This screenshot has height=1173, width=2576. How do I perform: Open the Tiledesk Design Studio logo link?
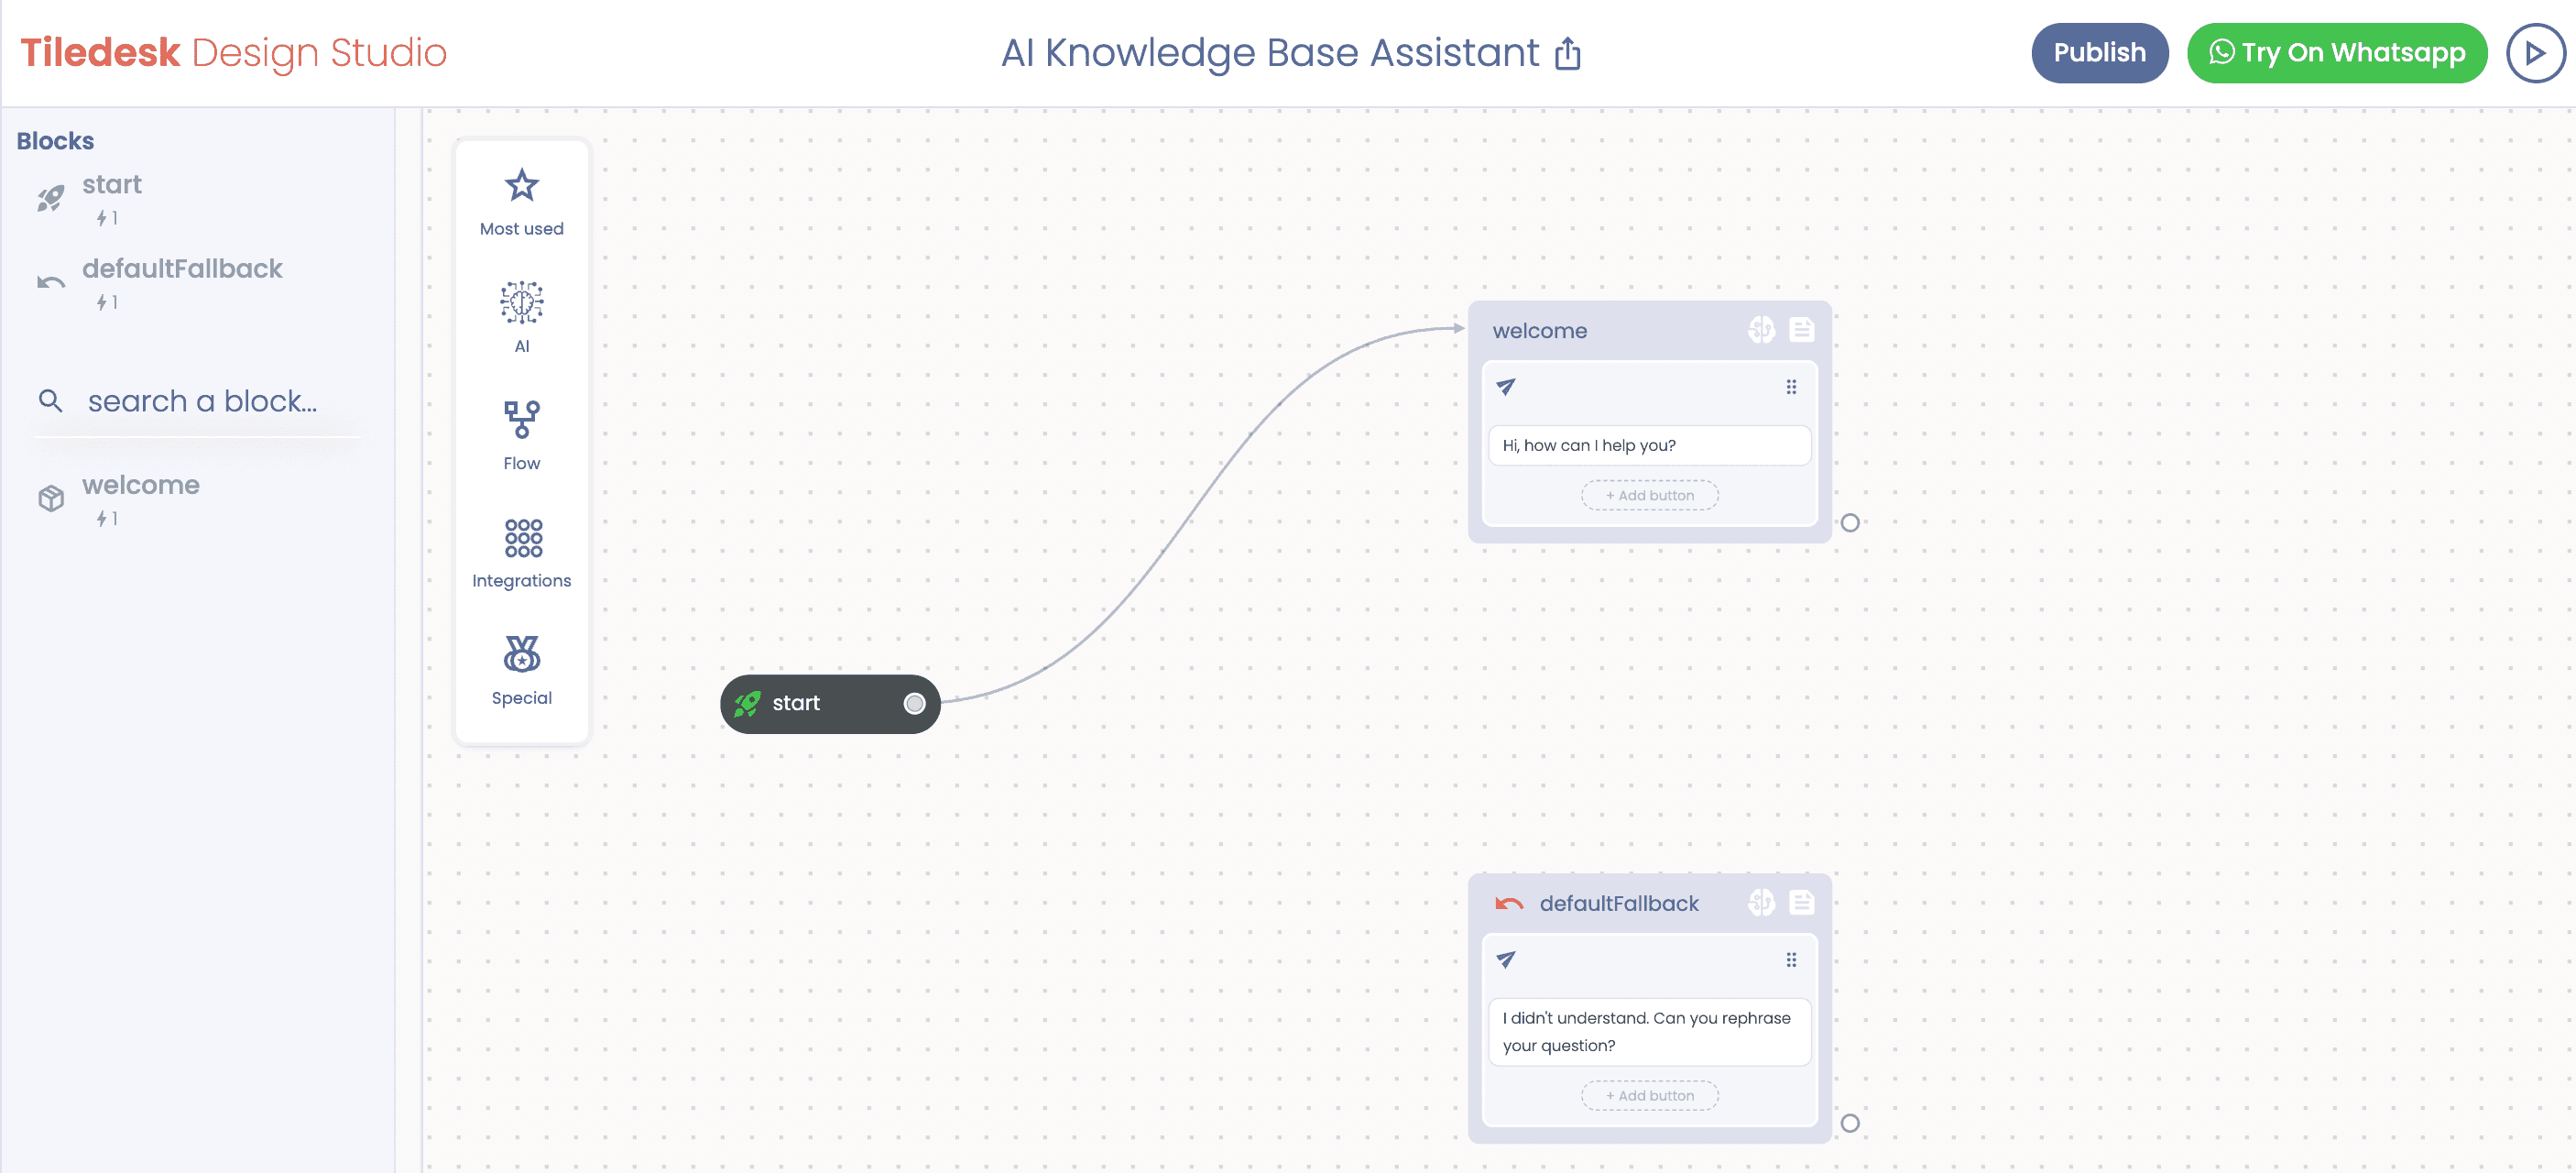[x=234, y=53]
